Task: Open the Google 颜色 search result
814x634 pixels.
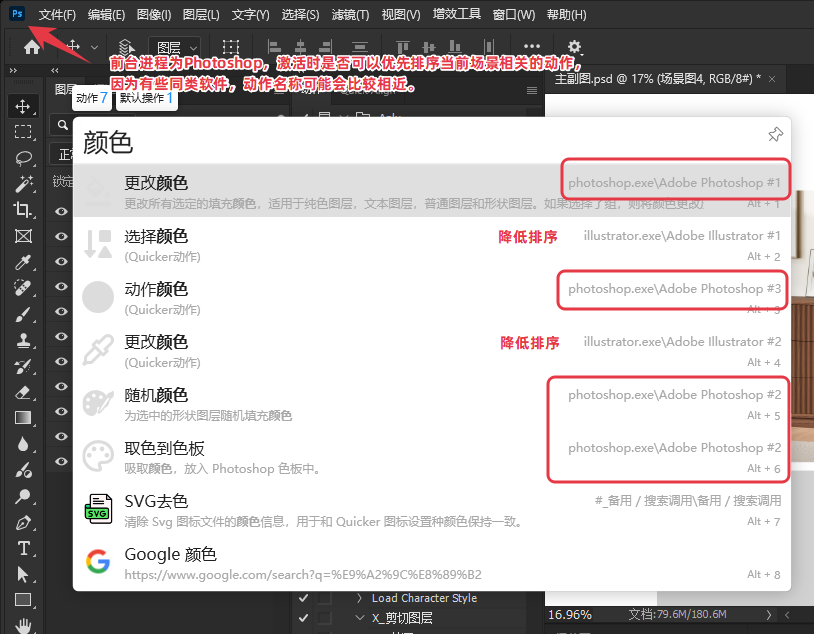Action: pos(432,562)
